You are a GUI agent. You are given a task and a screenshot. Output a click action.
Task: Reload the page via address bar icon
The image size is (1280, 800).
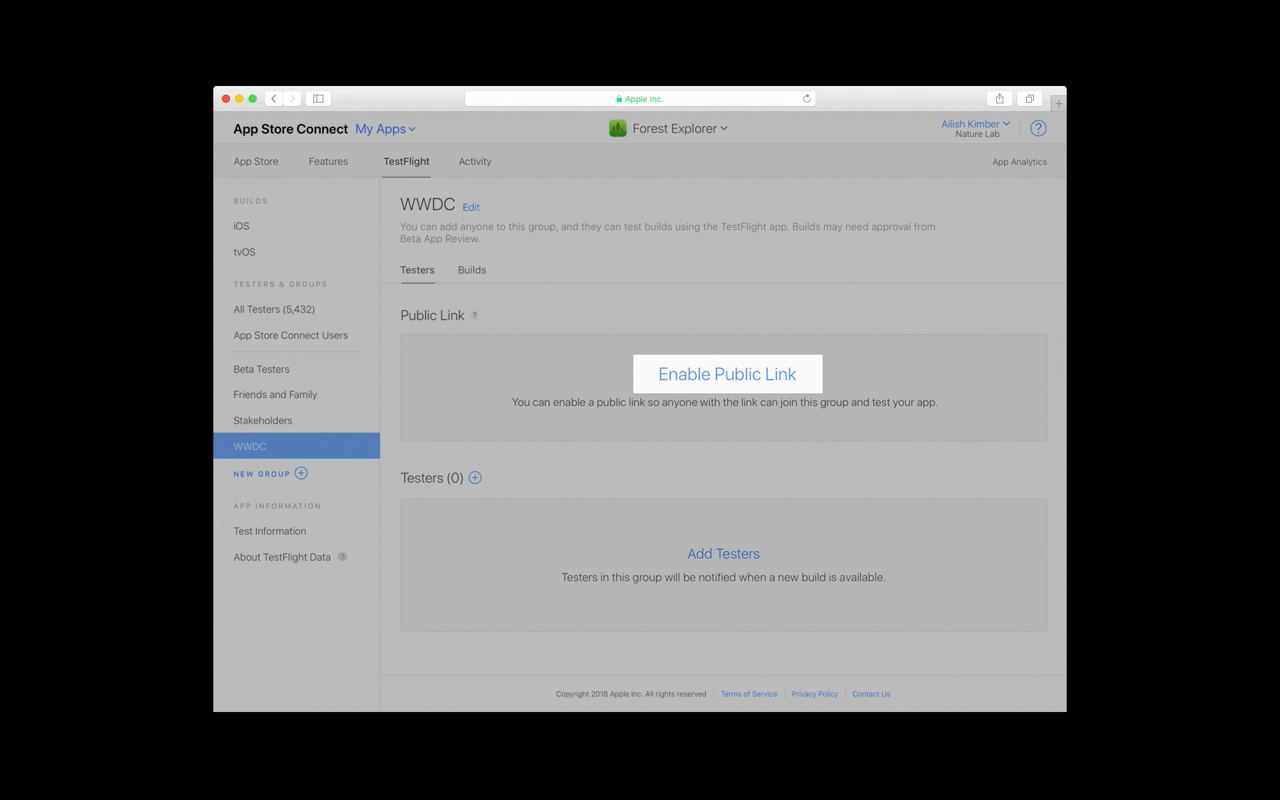pyautogui.click(x=807, y=99)
